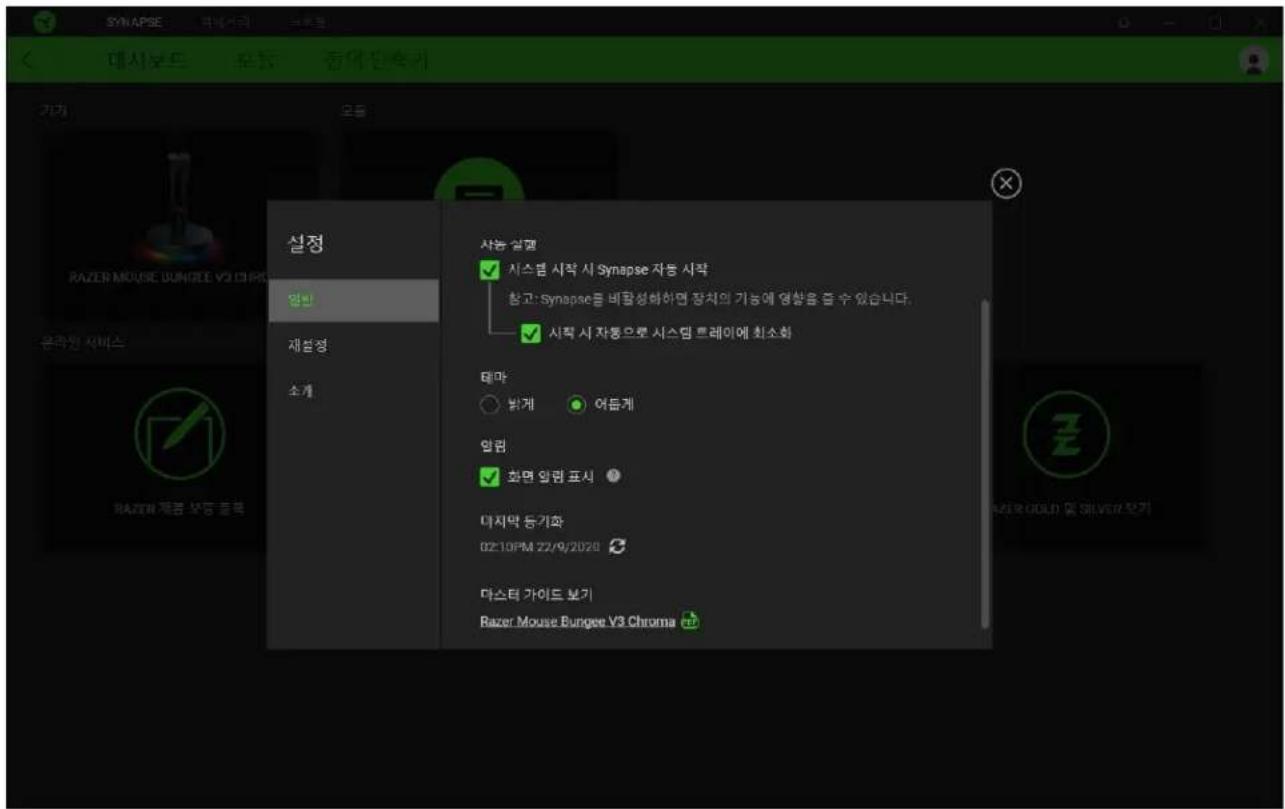This screenshot has height=809, width=1285.
Task: Open the 대시보드 tab in the green bar
Action: click(x=146, y=61)
